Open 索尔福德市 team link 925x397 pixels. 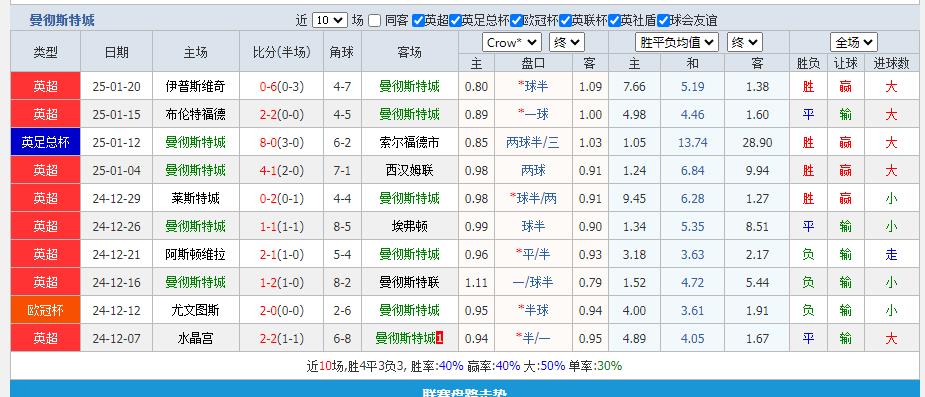[409, 143]
